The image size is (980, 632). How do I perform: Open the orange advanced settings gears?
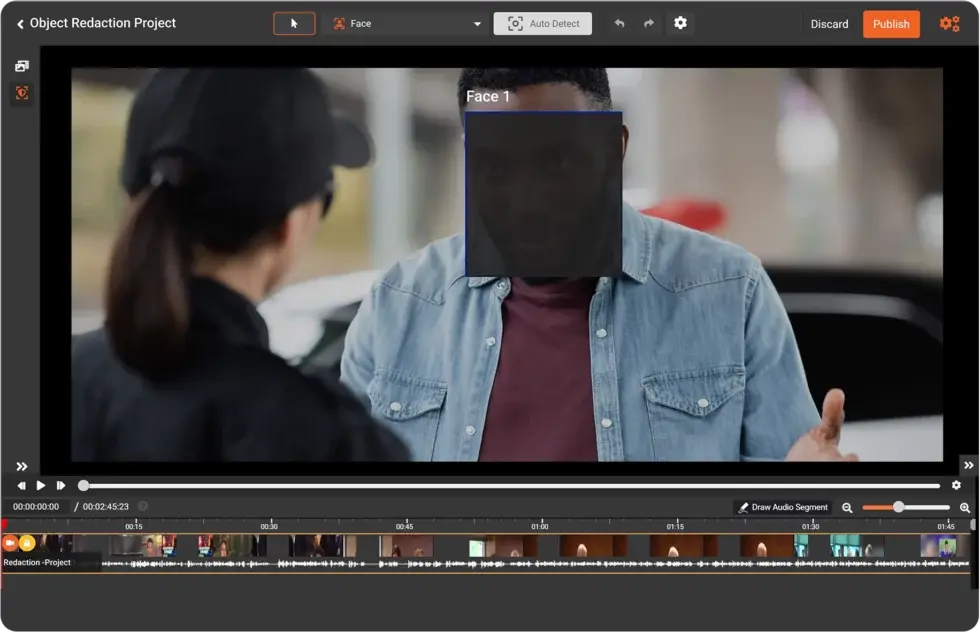(x=949, y=24)
